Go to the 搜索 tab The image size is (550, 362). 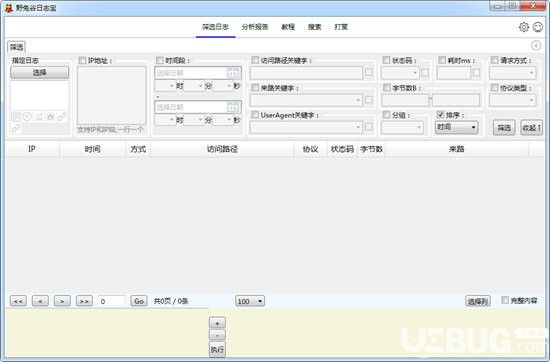click(315, 27)
